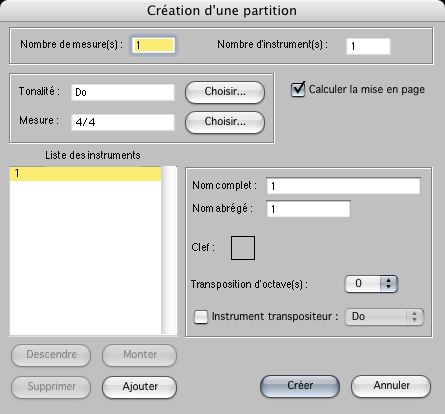This screenshot has height=414, width=445.
Task: Focus the Nombre d'instrument(s) field
Action: click(368, 46)
